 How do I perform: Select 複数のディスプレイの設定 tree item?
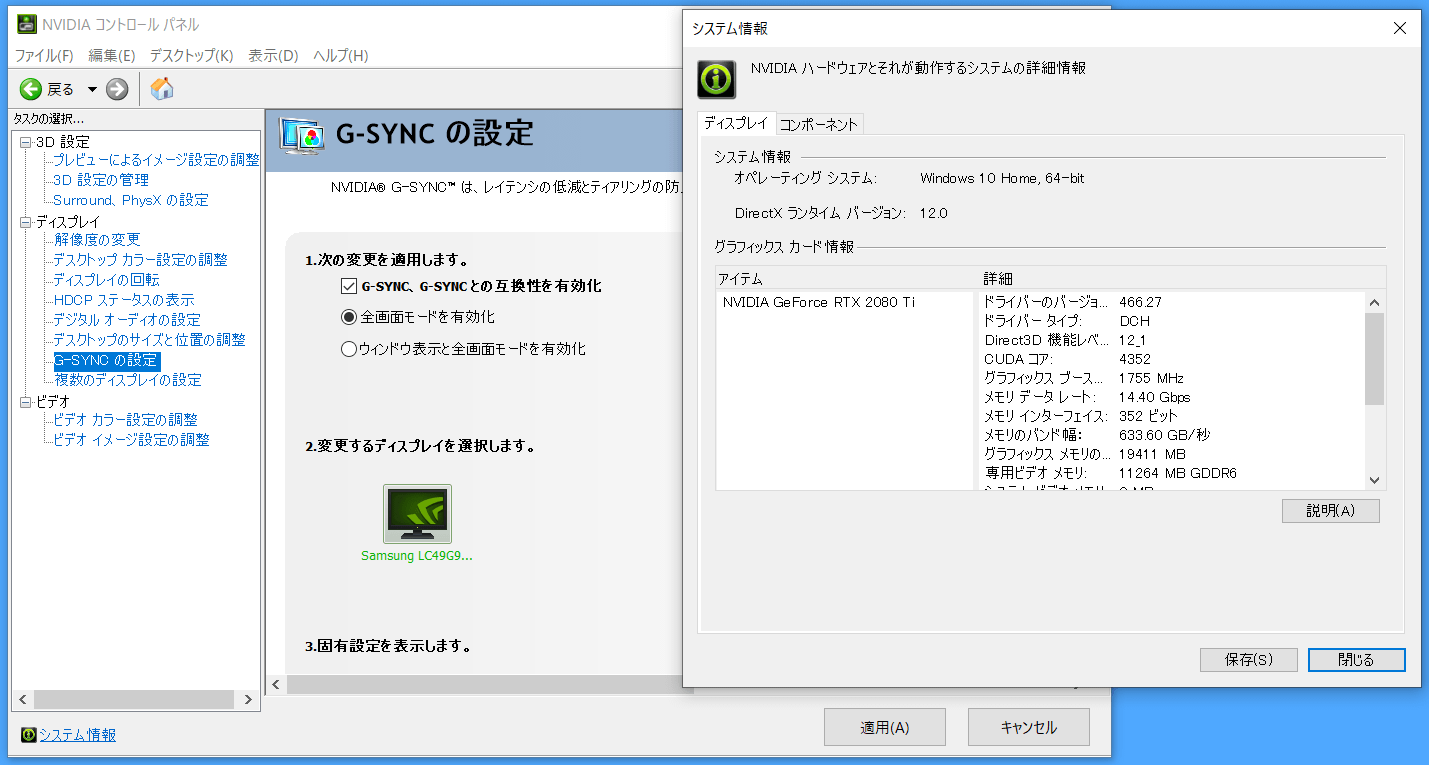[128, 380]
